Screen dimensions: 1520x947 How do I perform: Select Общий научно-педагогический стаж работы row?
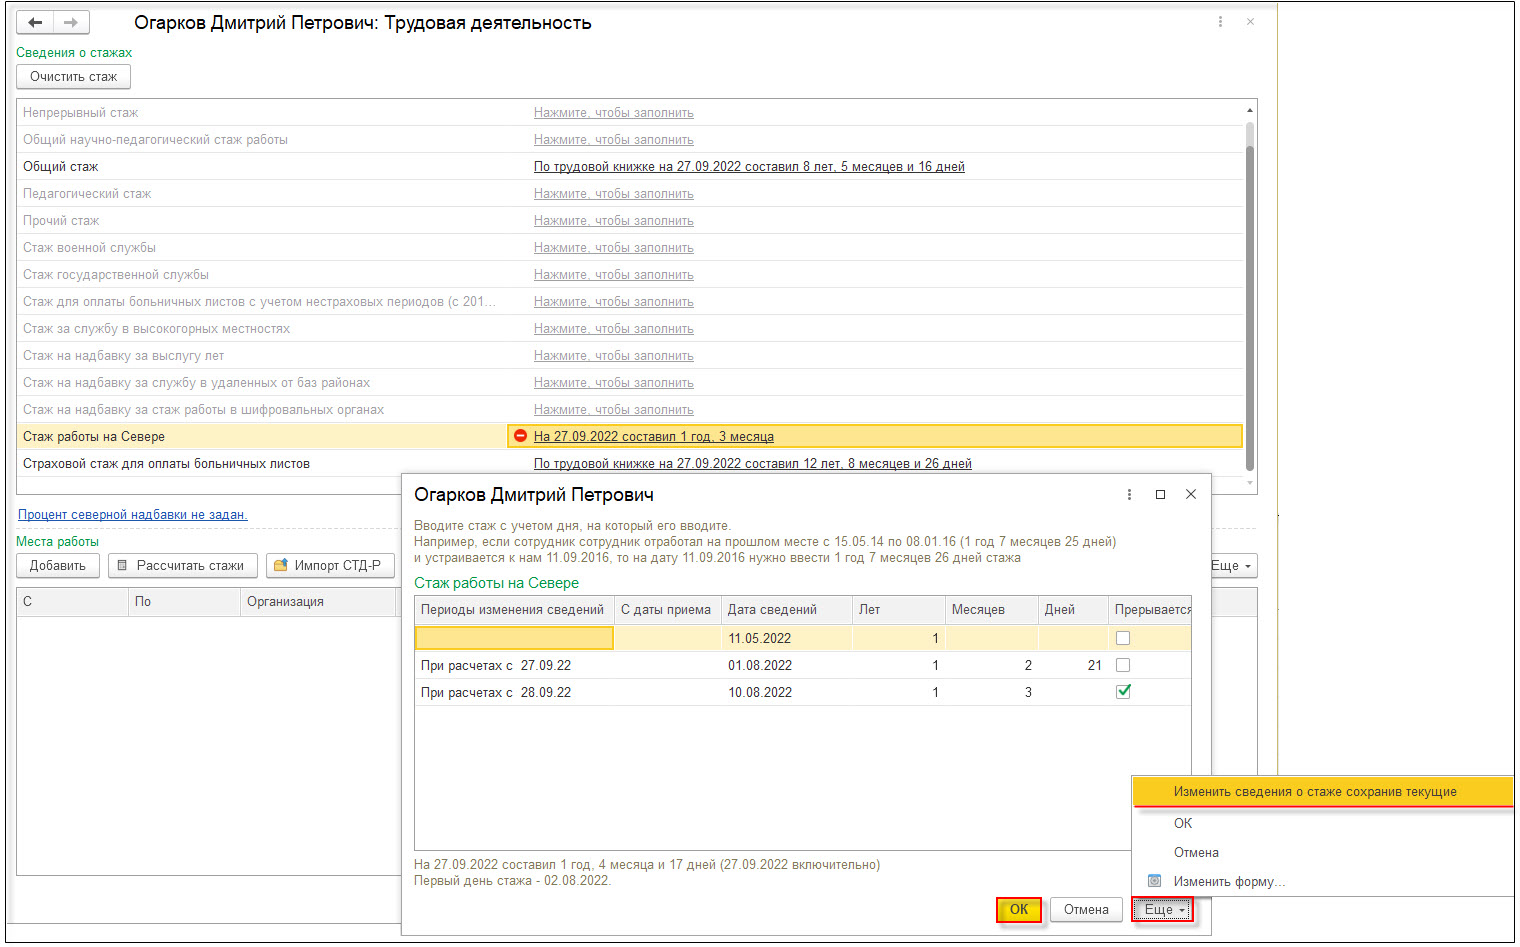pyautogui.click(x=630, y=139)
